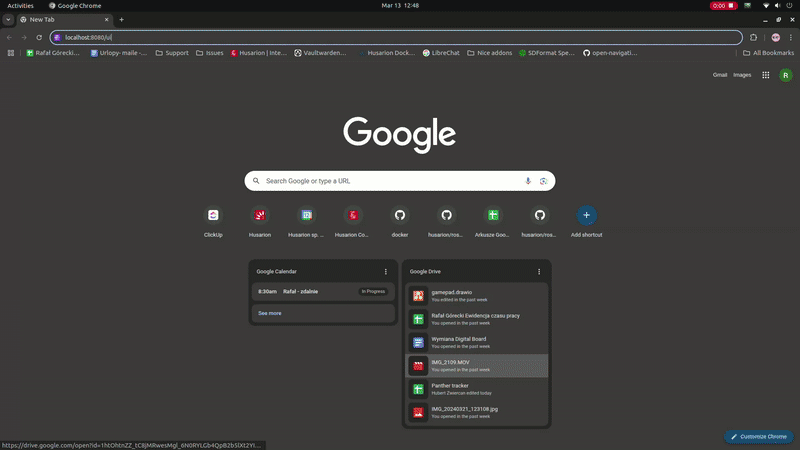Open the open-navigati... GitHub bookmark
800x450 pixels.
[x=610, y=53]
